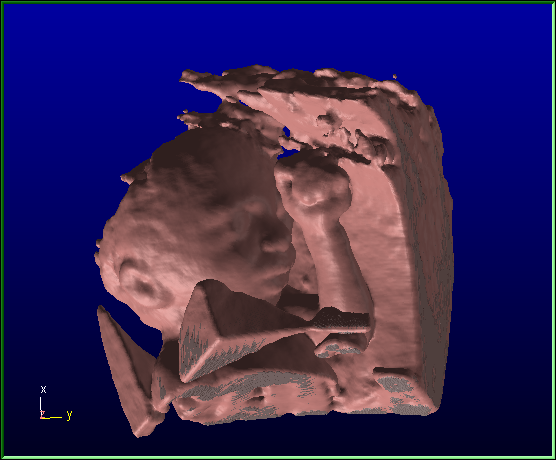Click the nose of the rendered face
The image size is (556, 460).
pos(276,243)
